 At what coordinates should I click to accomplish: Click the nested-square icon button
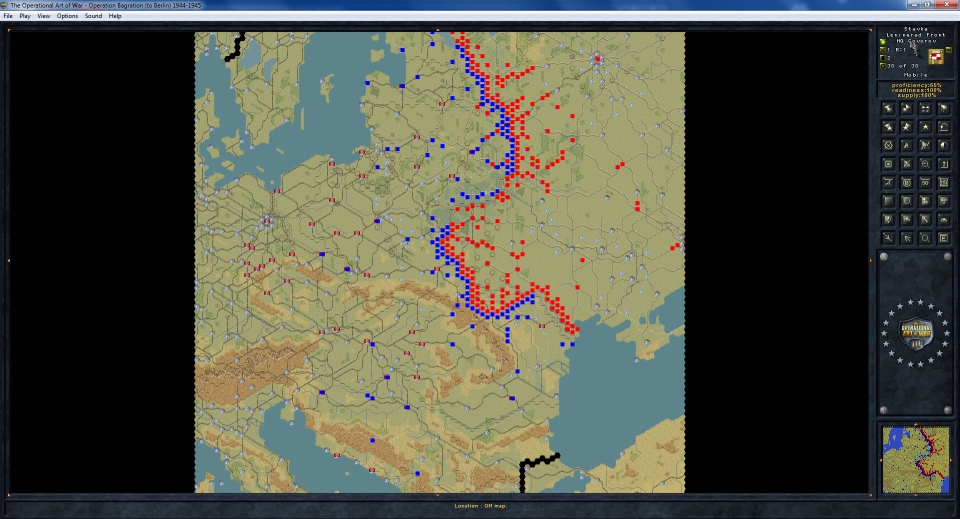888,164
